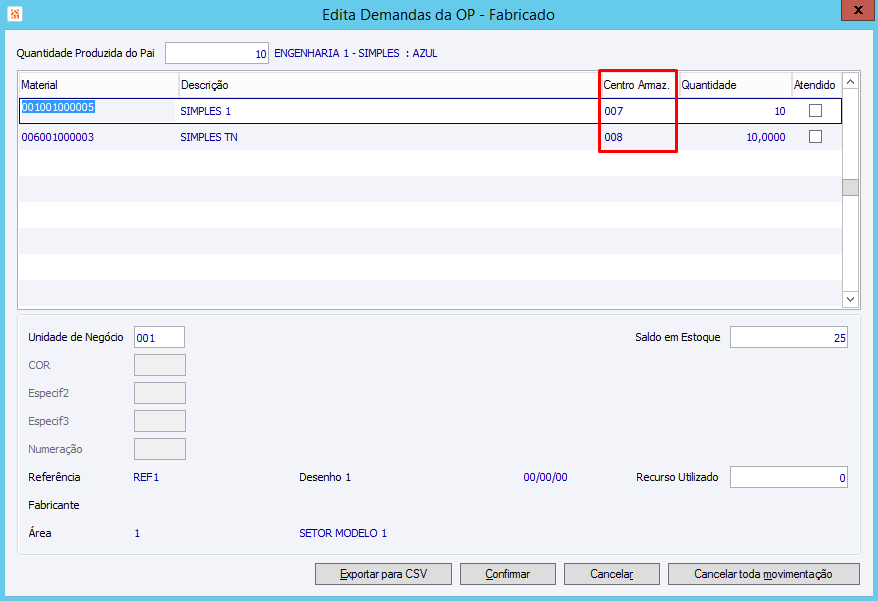Click quantity cell 10,0000

click(766, 137)
